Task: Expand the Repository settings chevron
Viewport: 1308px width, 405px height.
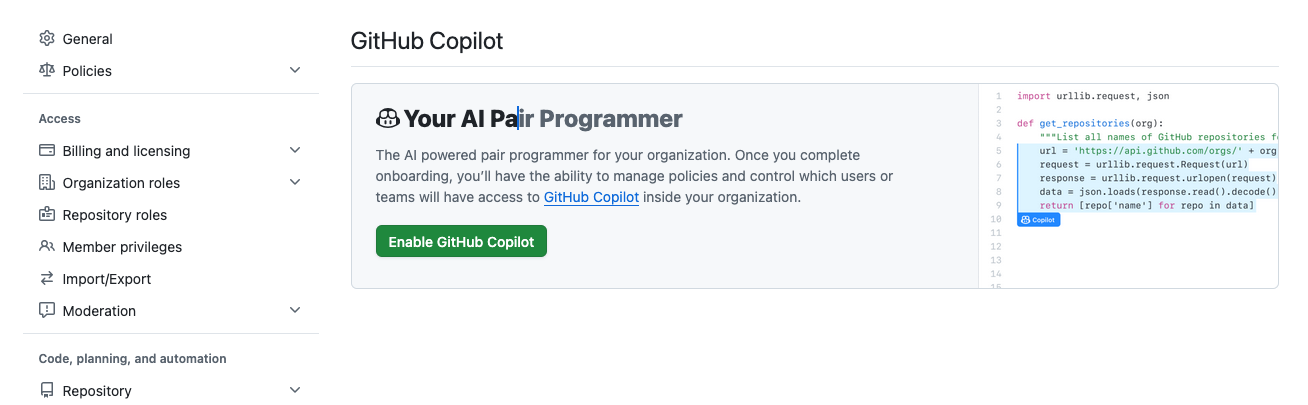Action: click(x=295, y=391)
